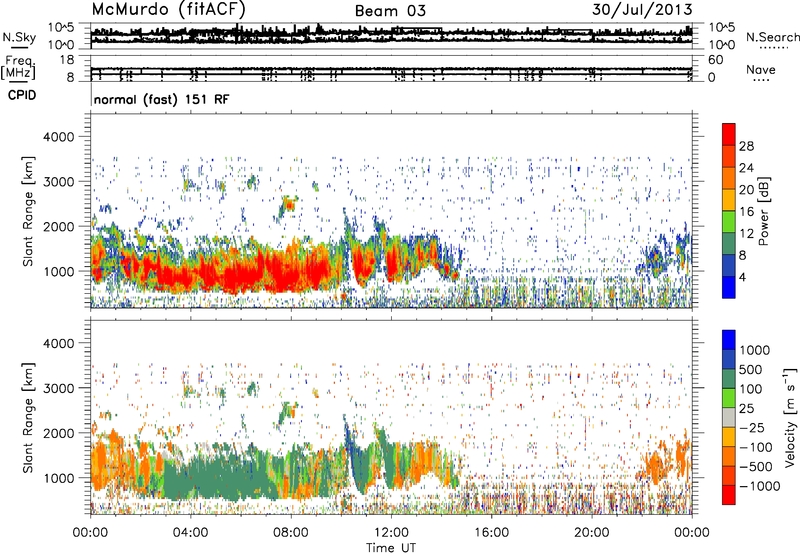Click the Power [dB] colorbar label
The width and height of the screenshot is (800, 554).
coord(763,211)
